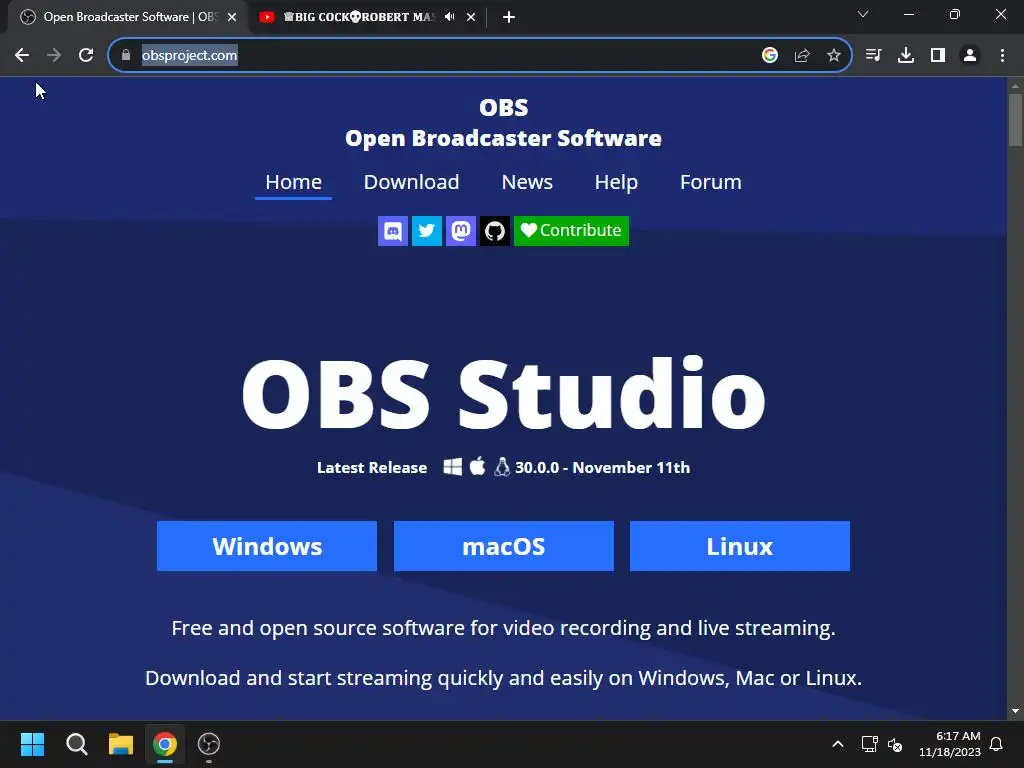The image size is (1024, 768).
Task: Mute the YouTube tab audio icon
Action: point(449,17)
